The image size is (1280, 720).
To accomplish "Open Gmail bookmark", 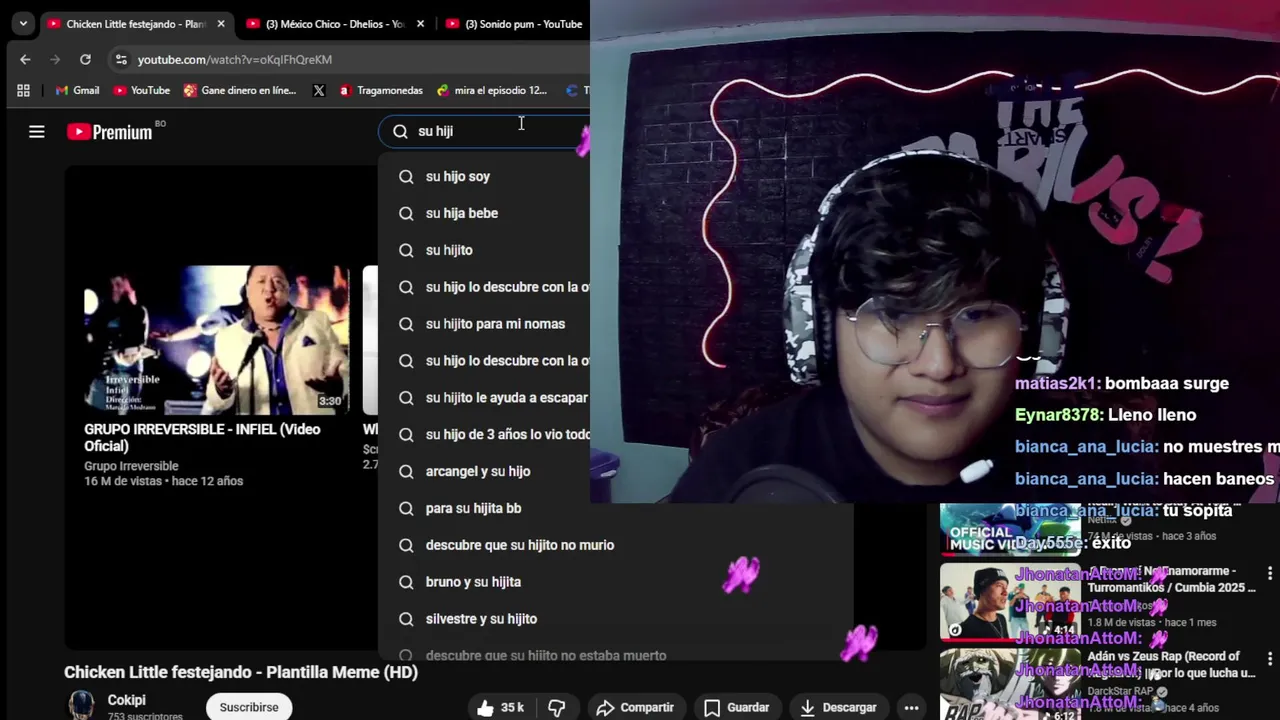I will tap(77, 90).
